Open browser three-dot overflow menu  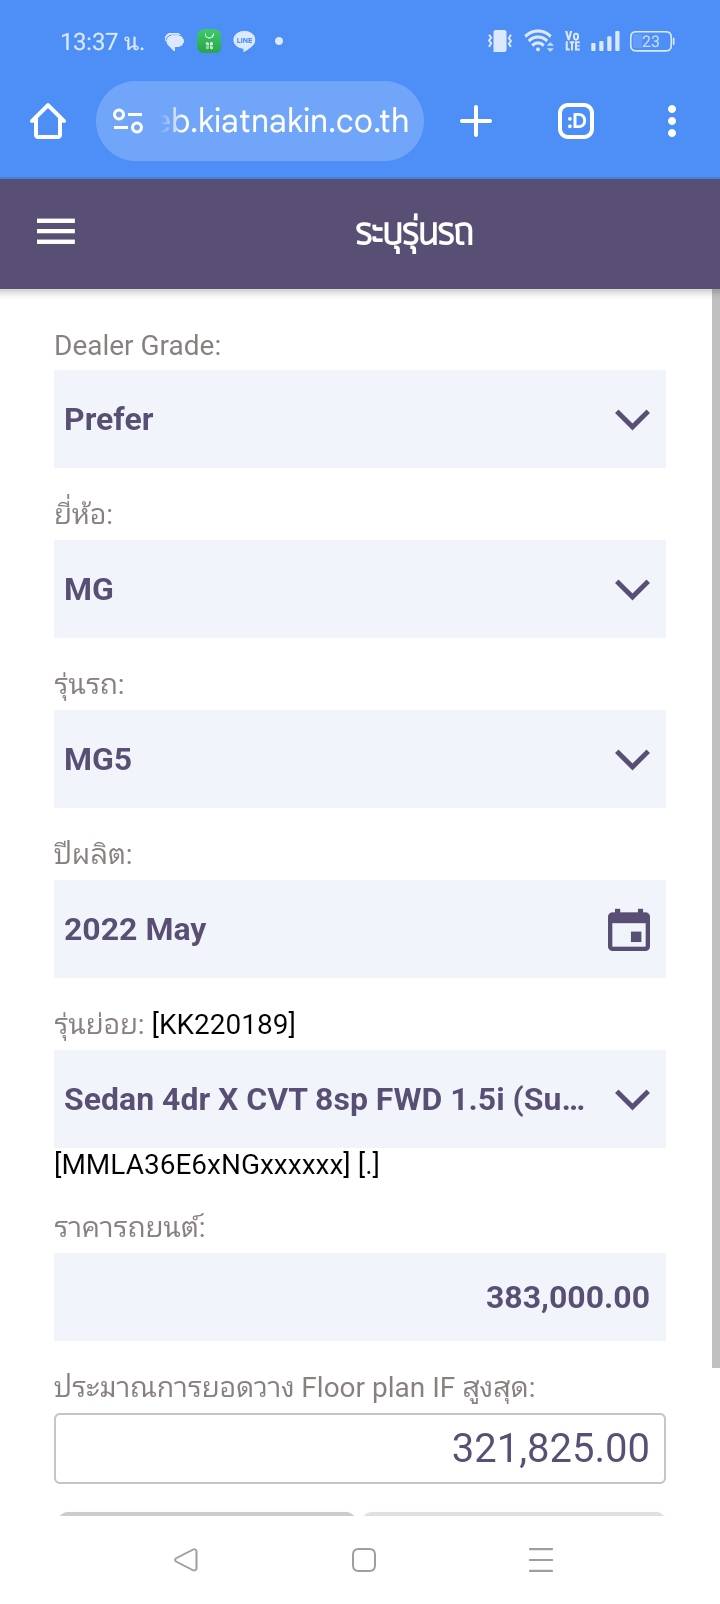click(671, 122)
